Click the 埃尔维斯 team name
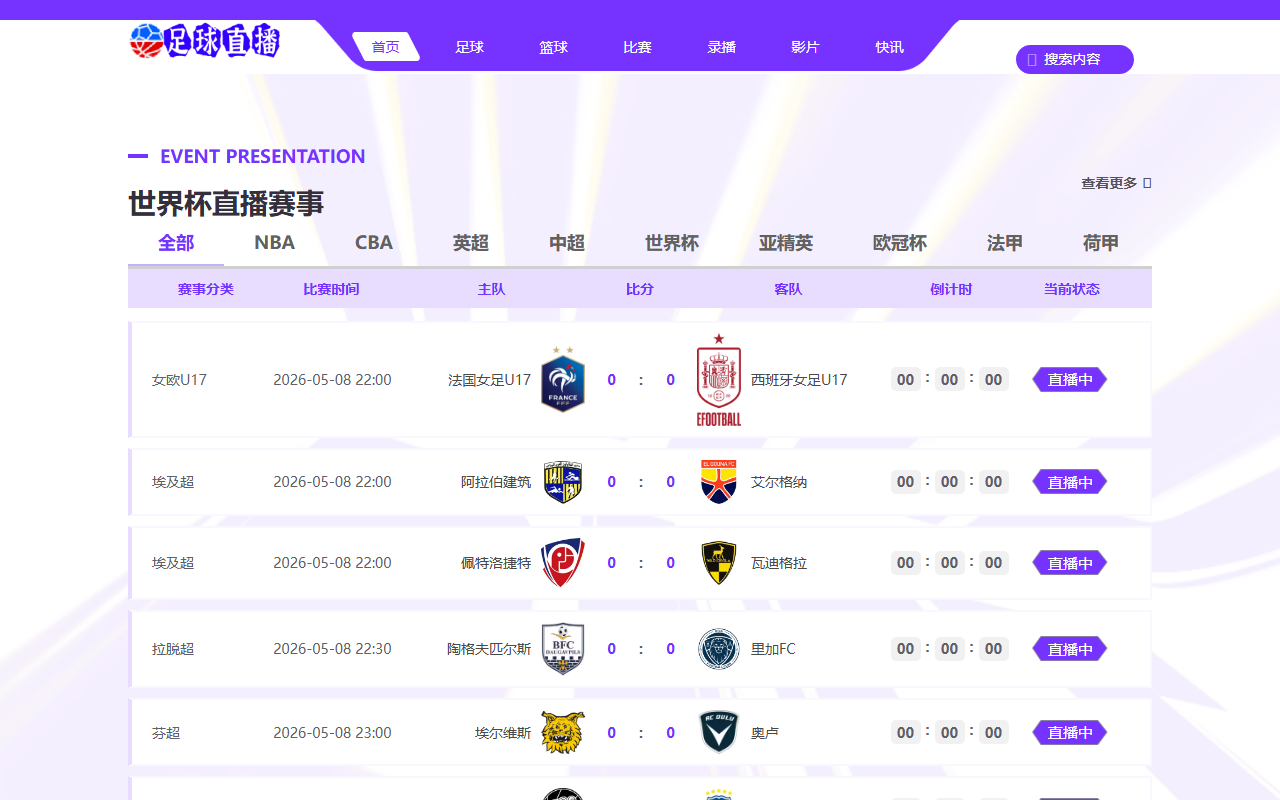1280x800 pixels. [x=503, y=733]
